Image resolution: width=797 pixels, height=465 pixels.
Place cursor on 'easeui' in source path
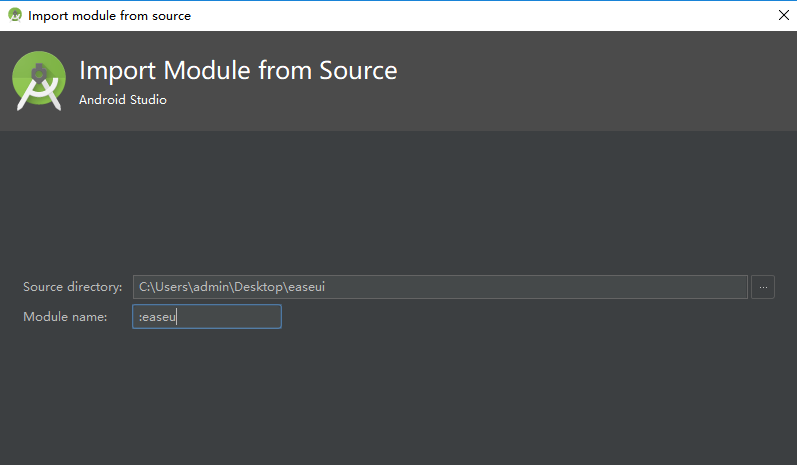point(306,287)
